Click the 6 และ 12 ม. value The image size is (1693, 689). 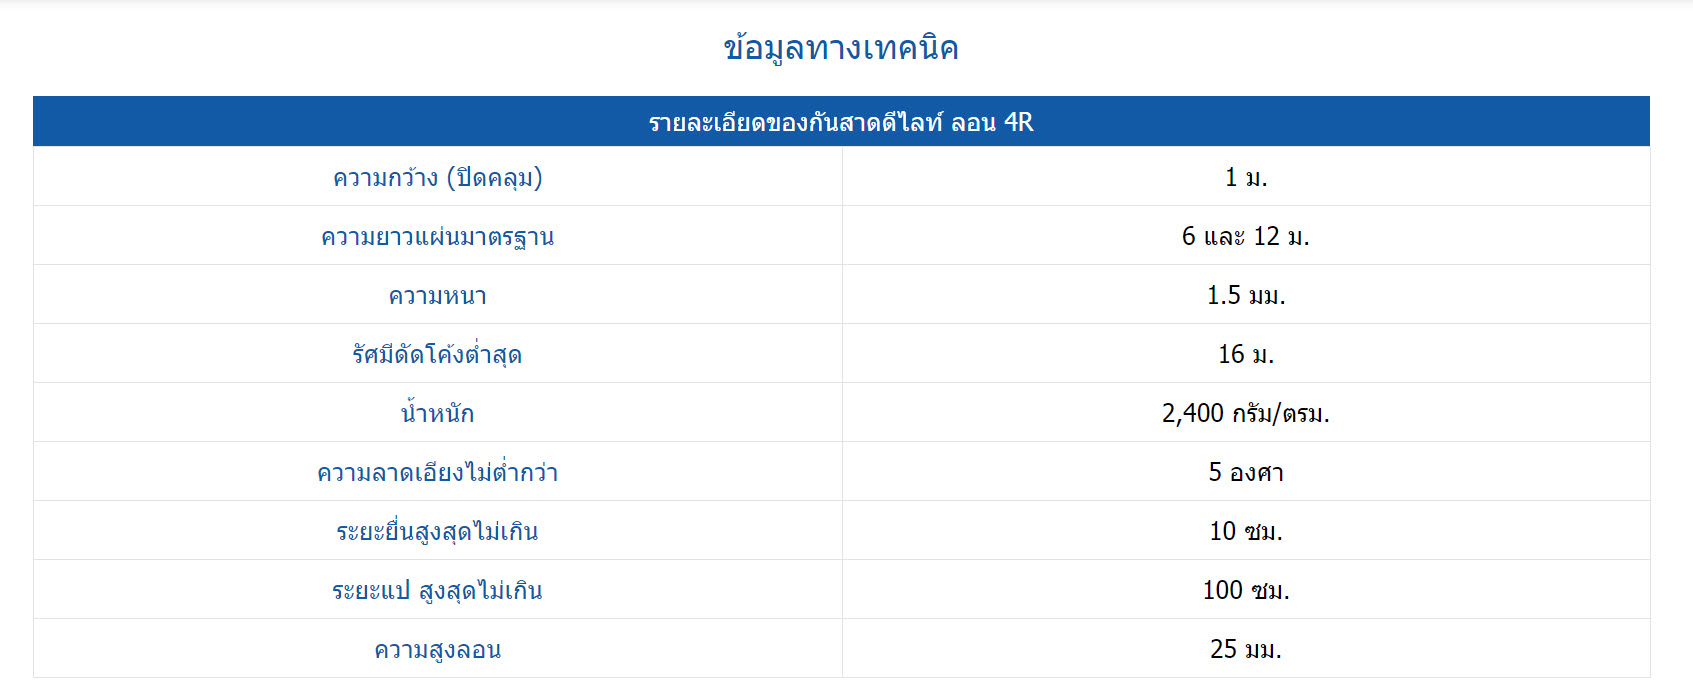coord(1245,237)
